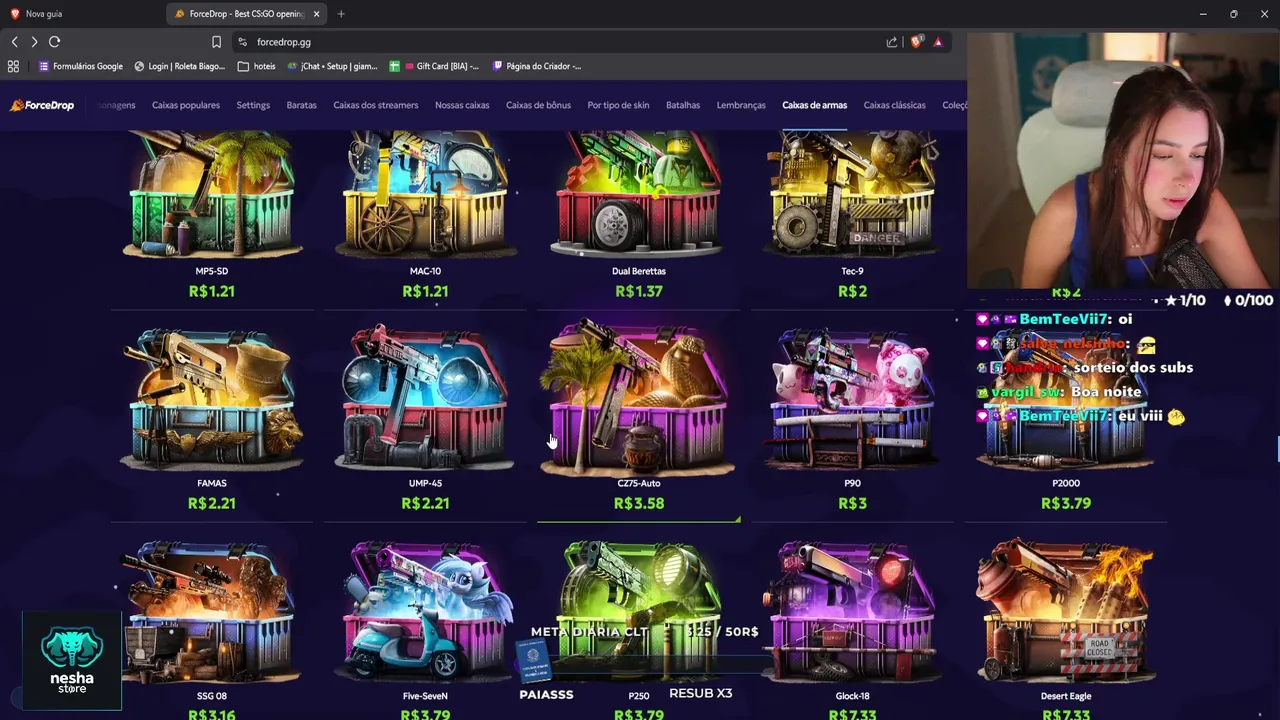Screen dimensions: 1280x720
Task: Open Caixas populares category
Action: pos(186,105)
